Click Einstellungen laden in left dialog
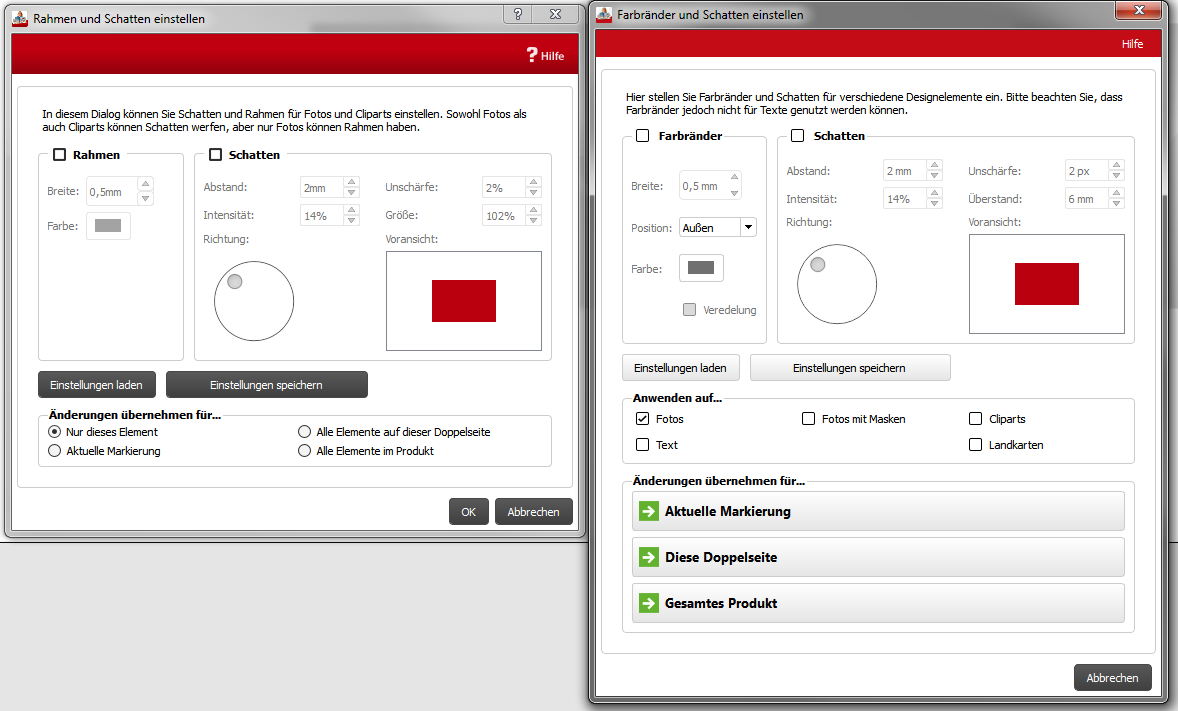The height and width of the screenshot is (711, 1178). [x=96, y=385]
